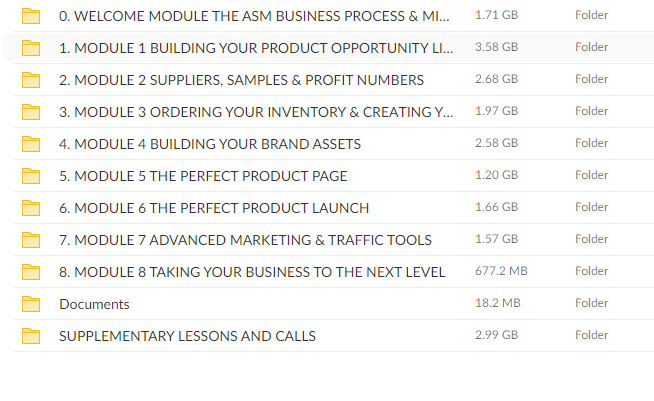
Task: Click the Folder type label for Module 5
Action: point(591,175)
